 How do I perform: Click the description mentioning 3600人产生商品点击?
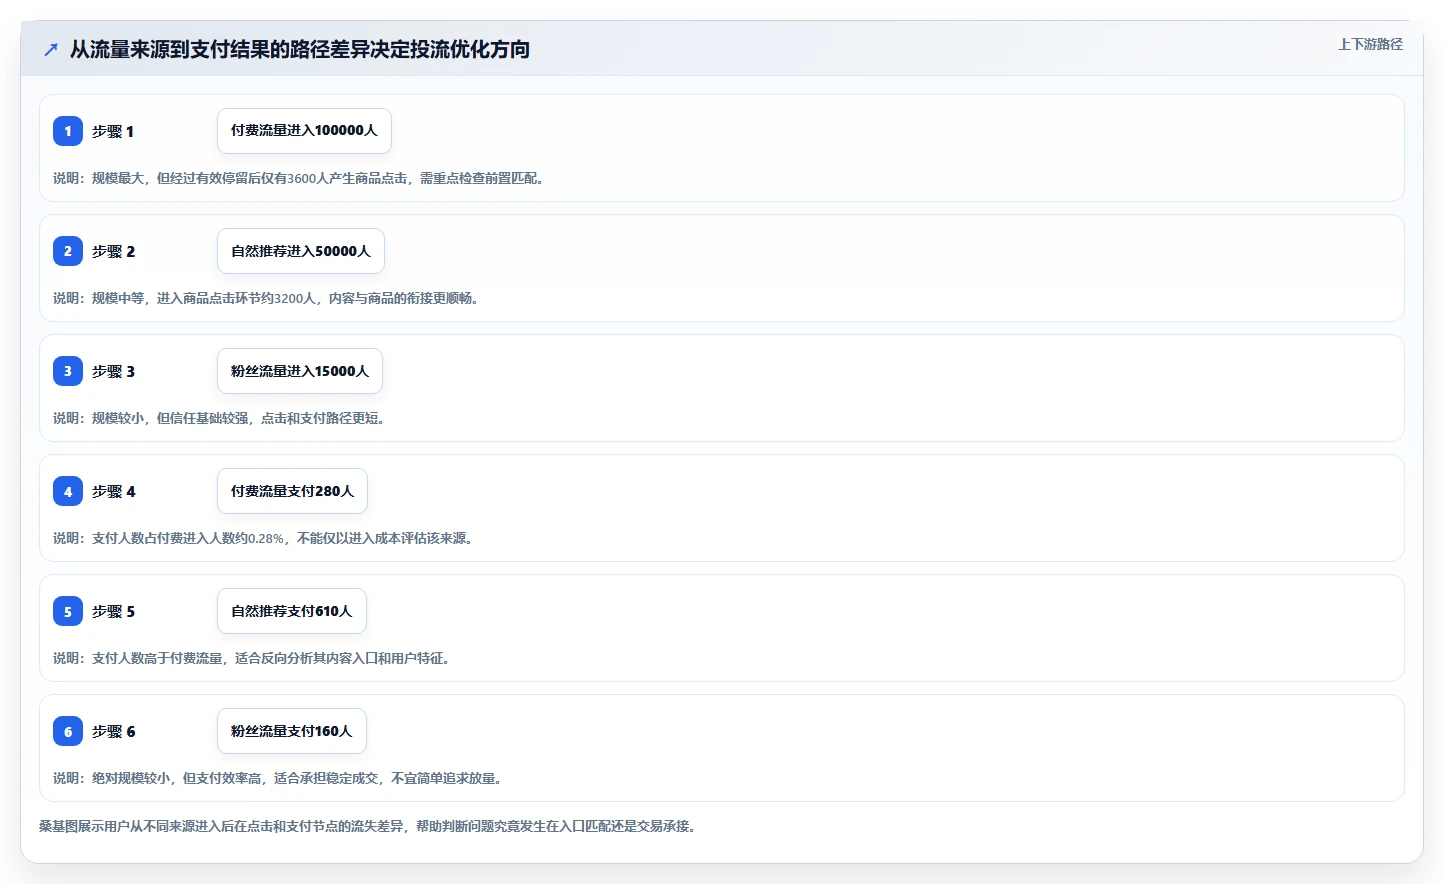298,178
